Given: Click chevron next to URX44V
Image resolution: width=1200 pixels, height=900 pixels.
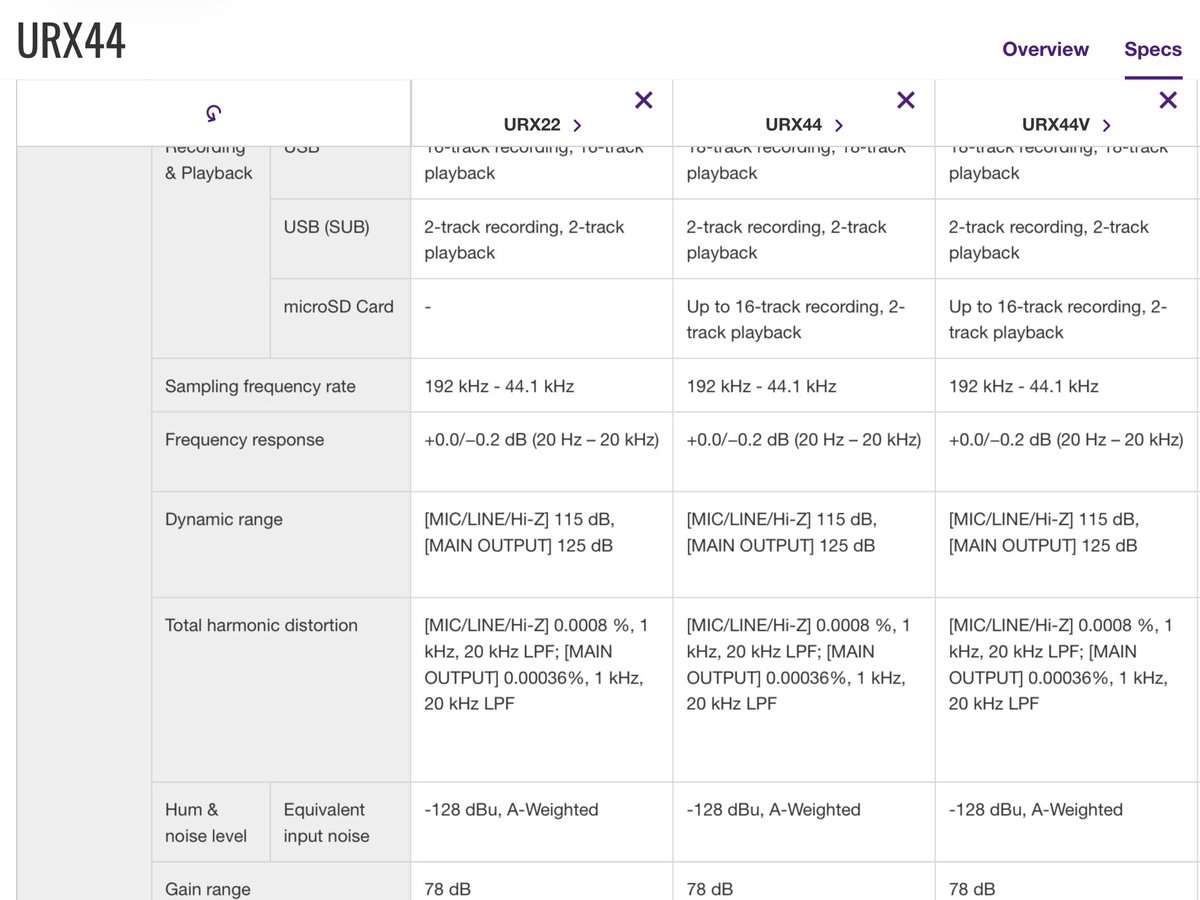Looking at the screenshot, I should [1106, 125].
